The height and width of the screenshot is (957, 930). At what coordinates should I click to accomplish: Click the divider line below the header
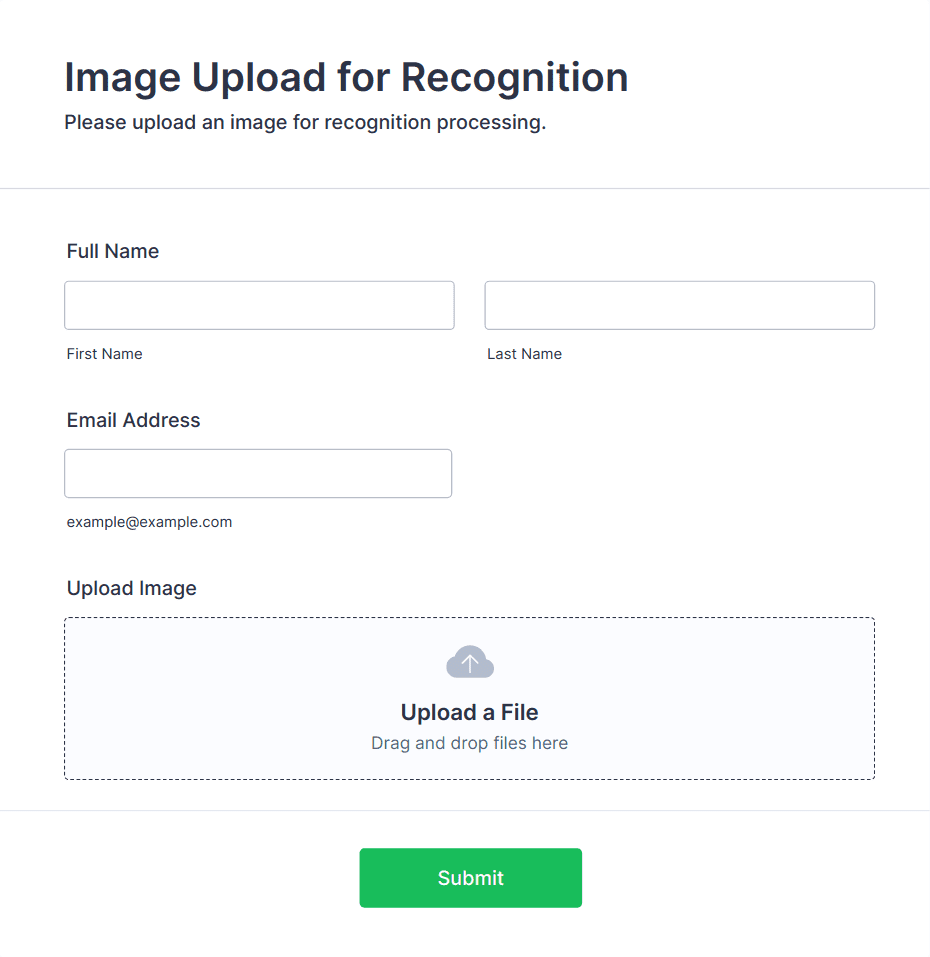[x=465, y=188]
